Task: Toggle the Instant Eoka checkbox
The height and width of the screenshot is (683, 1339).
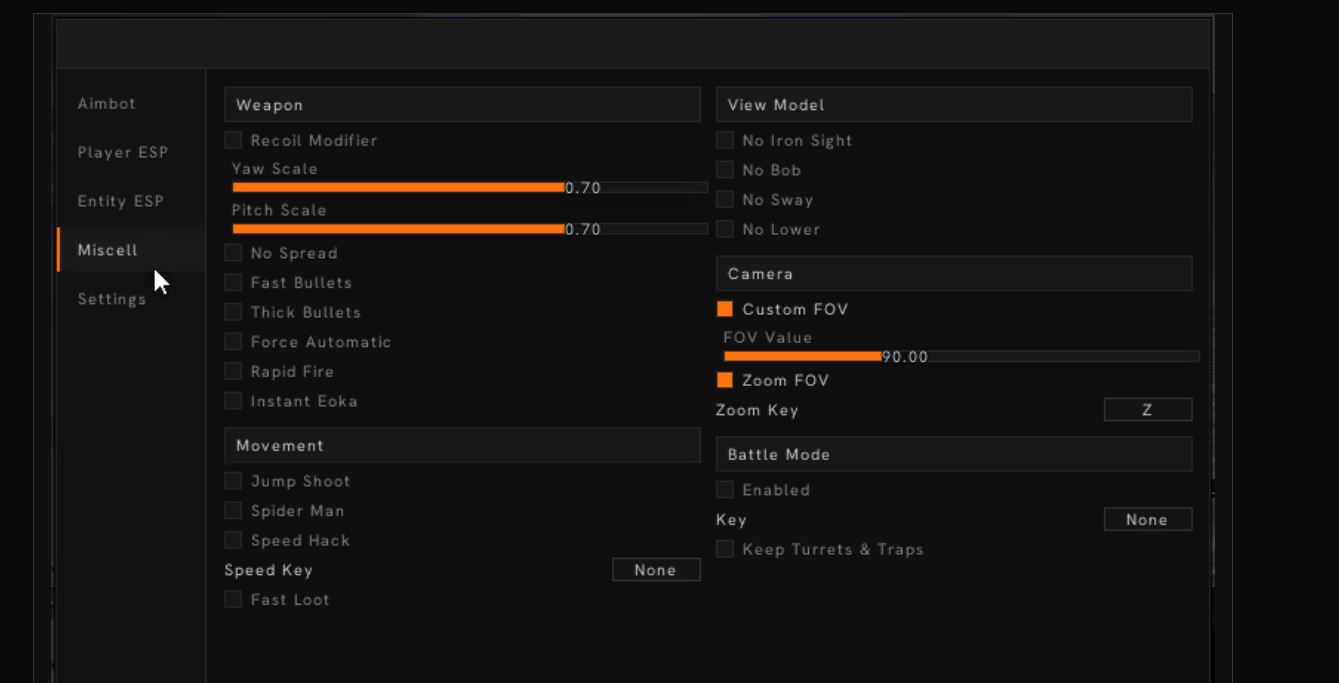Action: pyautogui.click(x=233, y=401)
